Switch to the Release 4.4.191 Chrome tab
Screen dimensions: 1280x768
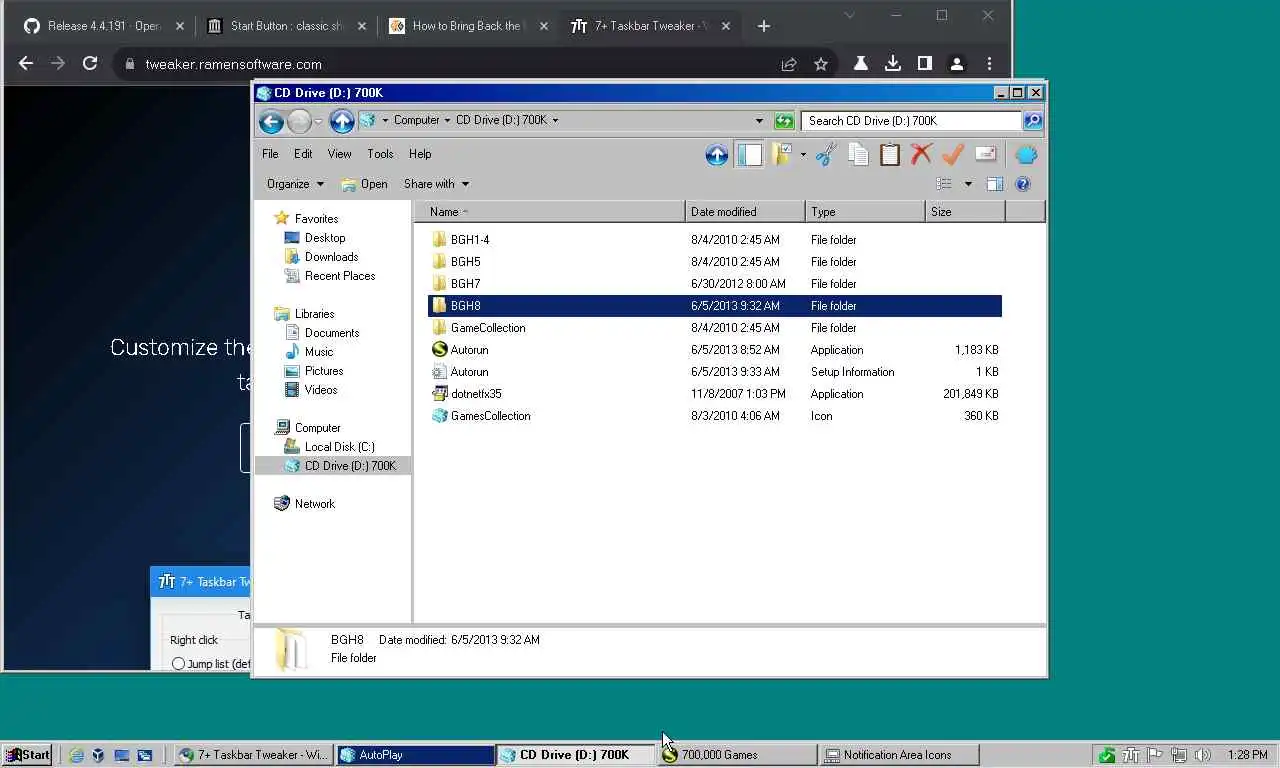click(104, 26)
